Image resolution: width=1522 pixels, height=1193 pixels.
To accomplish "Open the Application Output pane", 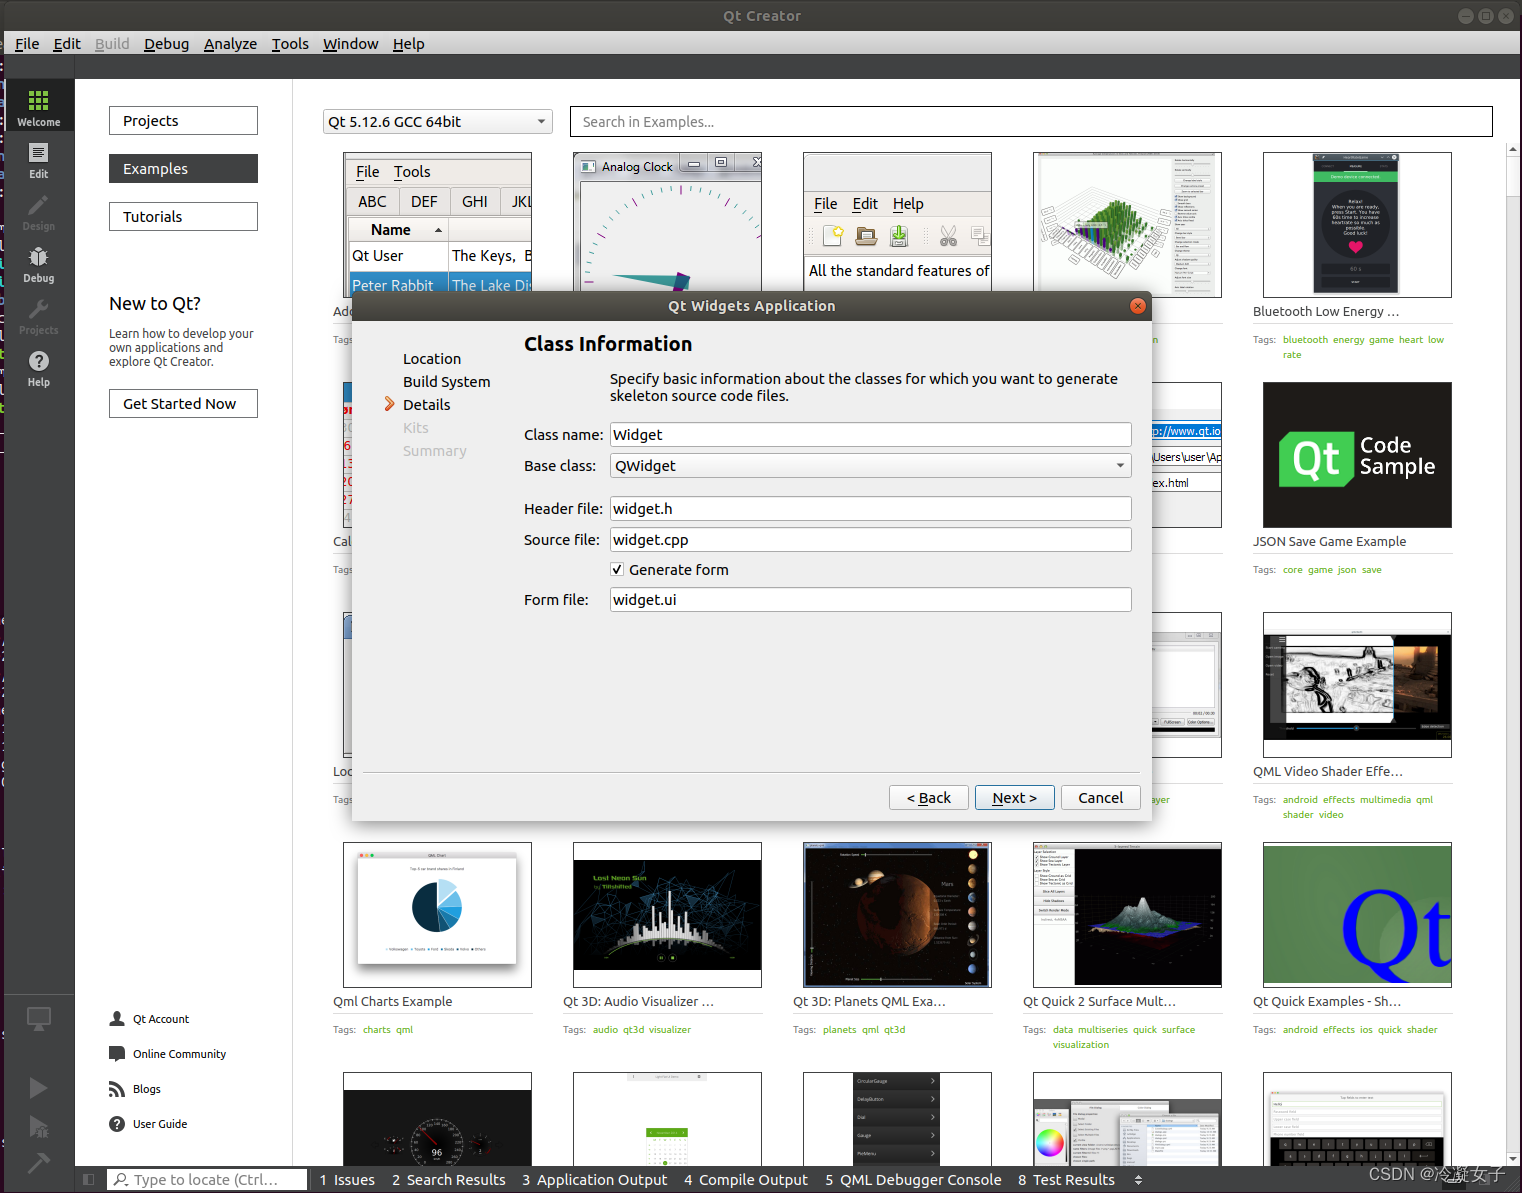I will tap(595, 1180).
